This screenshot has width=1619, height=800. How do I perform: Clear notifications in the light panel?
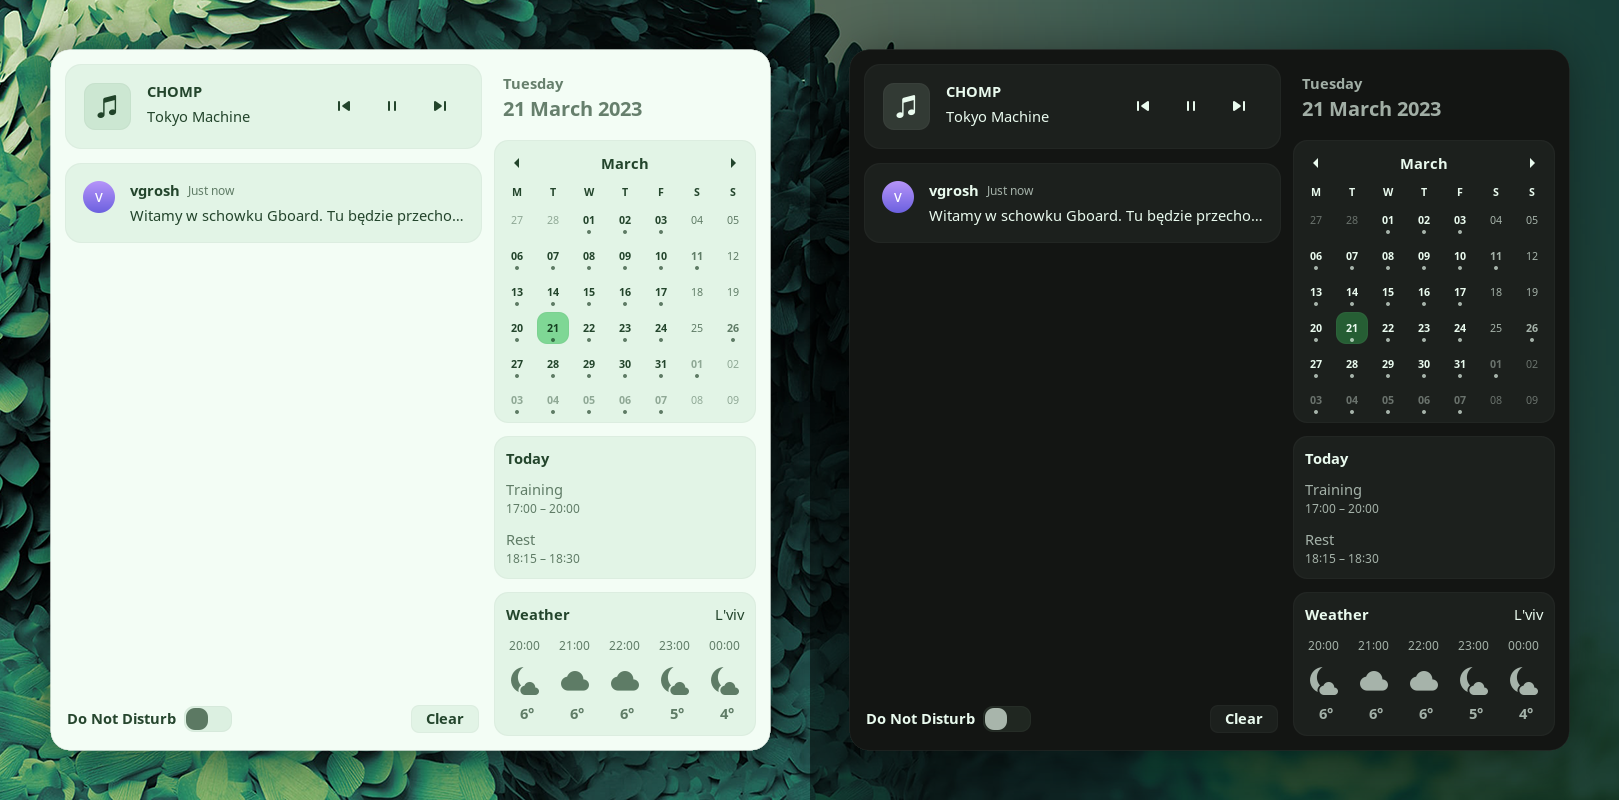pyautogui.click(x=444, y=719)
